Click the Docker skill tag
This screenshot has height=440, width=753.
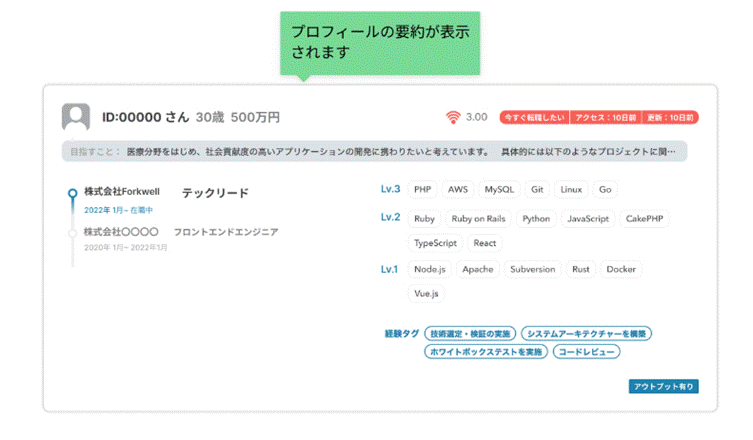(620, 269)
